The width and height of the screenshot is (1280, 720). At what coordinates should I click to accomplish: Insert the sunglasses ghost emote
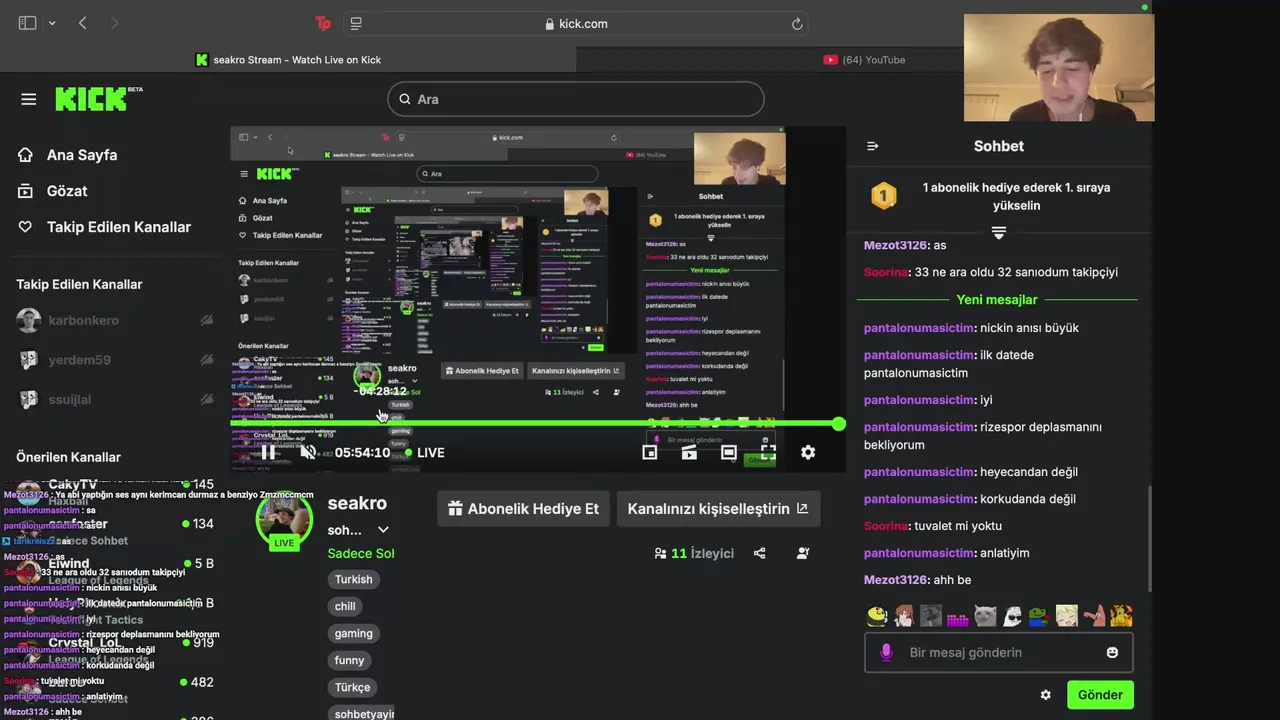point(1012,616)
